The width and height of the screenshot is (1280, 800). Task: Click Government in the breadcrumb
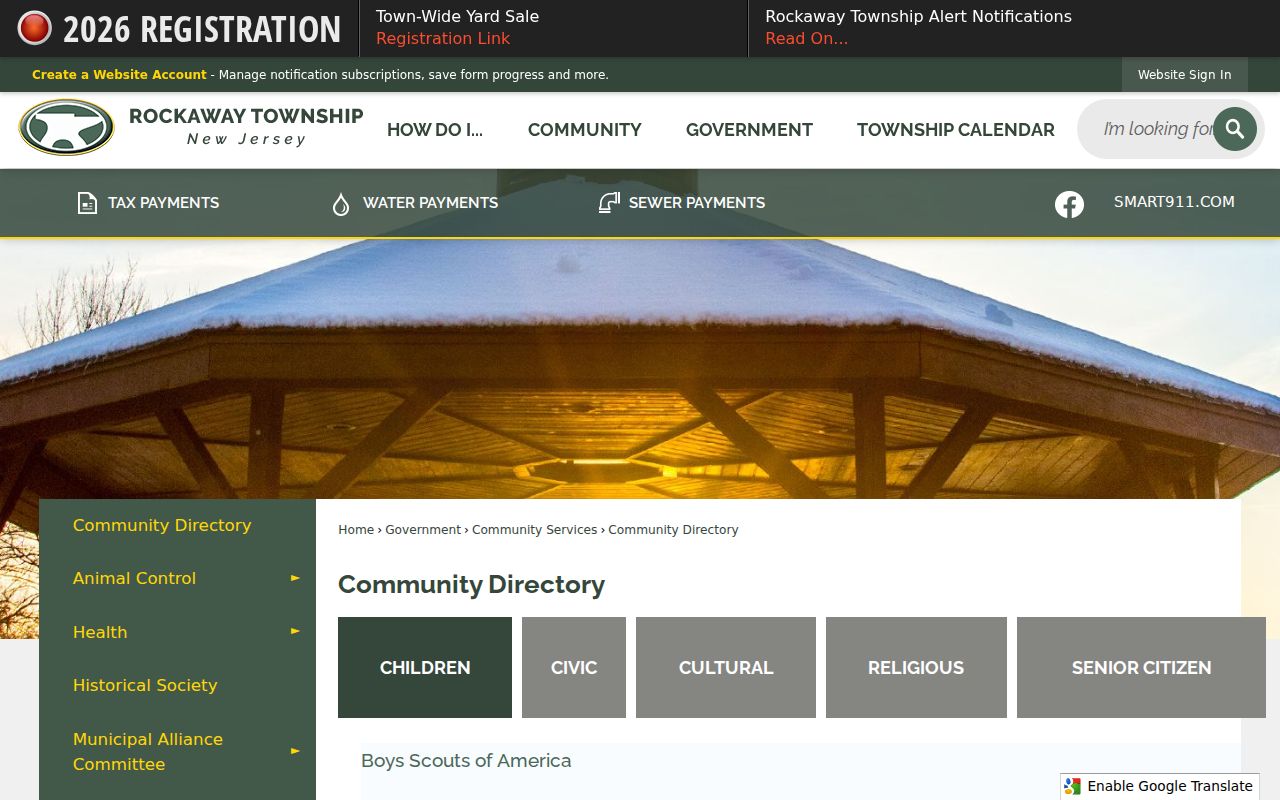[x=423, y=530]
